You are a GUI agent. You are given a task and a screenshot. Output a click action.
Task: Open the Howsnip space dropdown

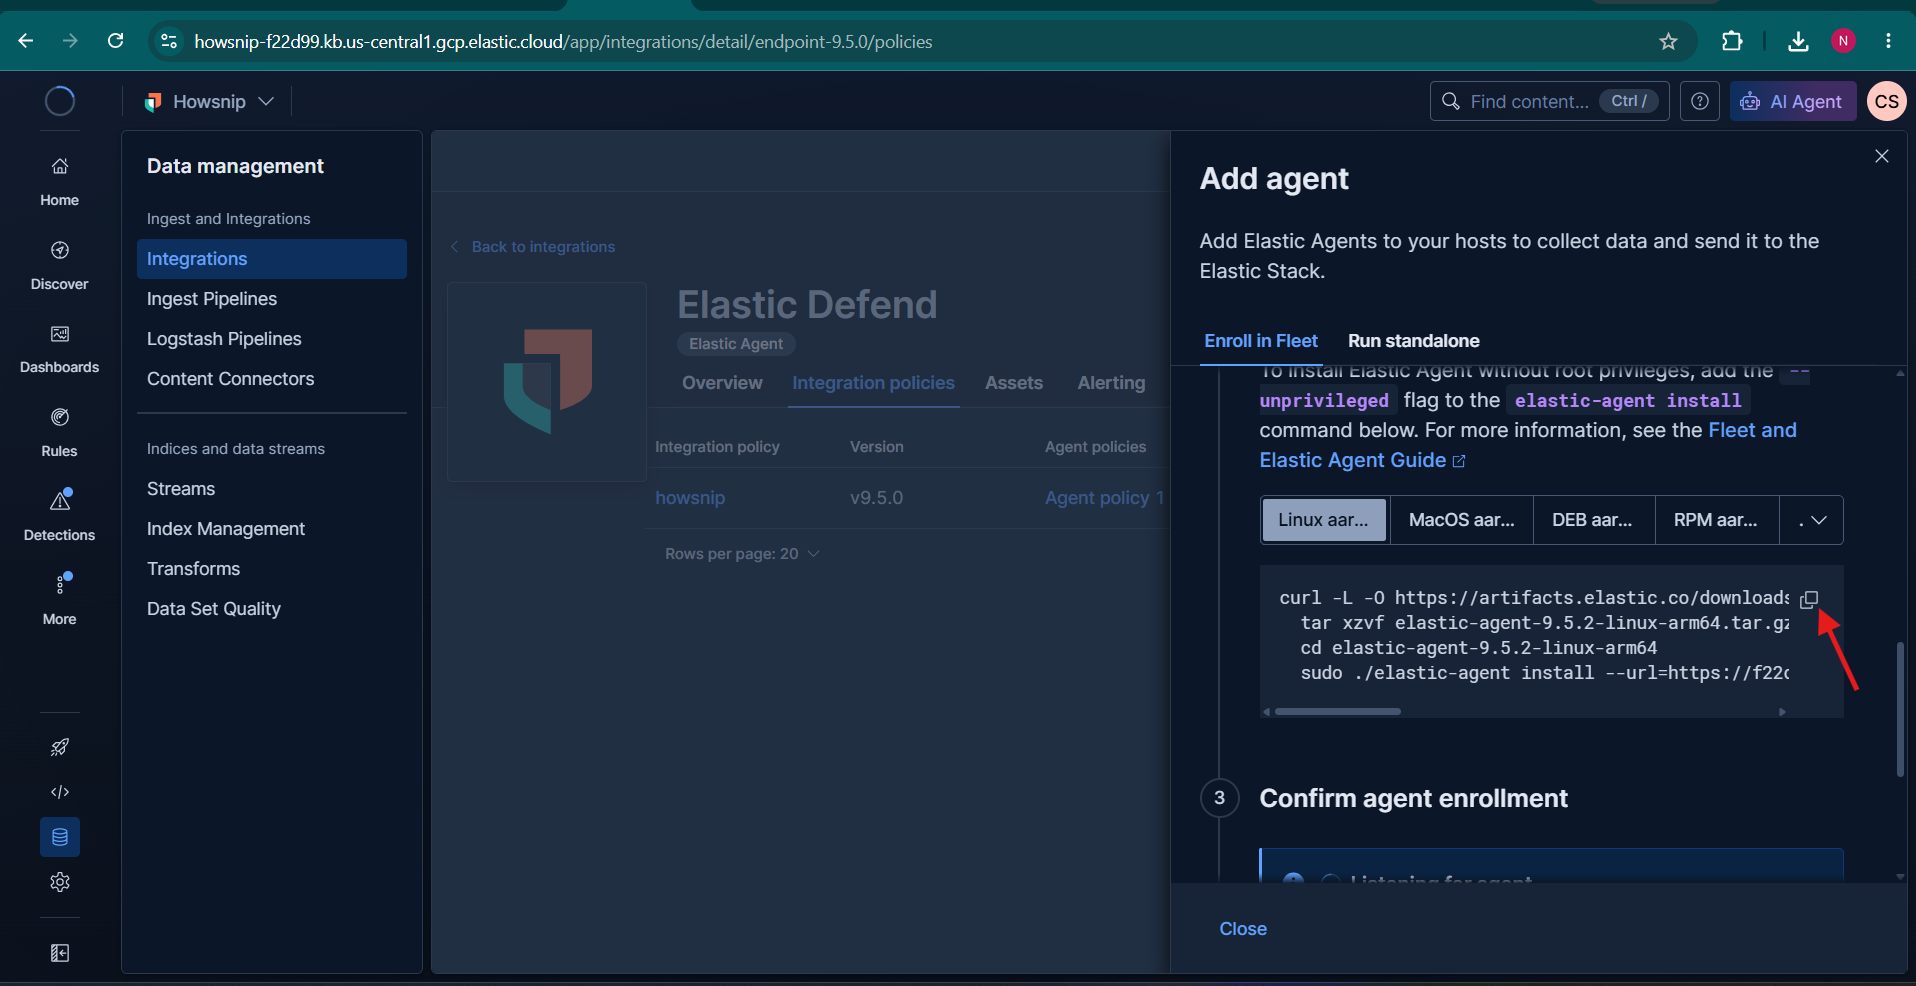point(209,101)
